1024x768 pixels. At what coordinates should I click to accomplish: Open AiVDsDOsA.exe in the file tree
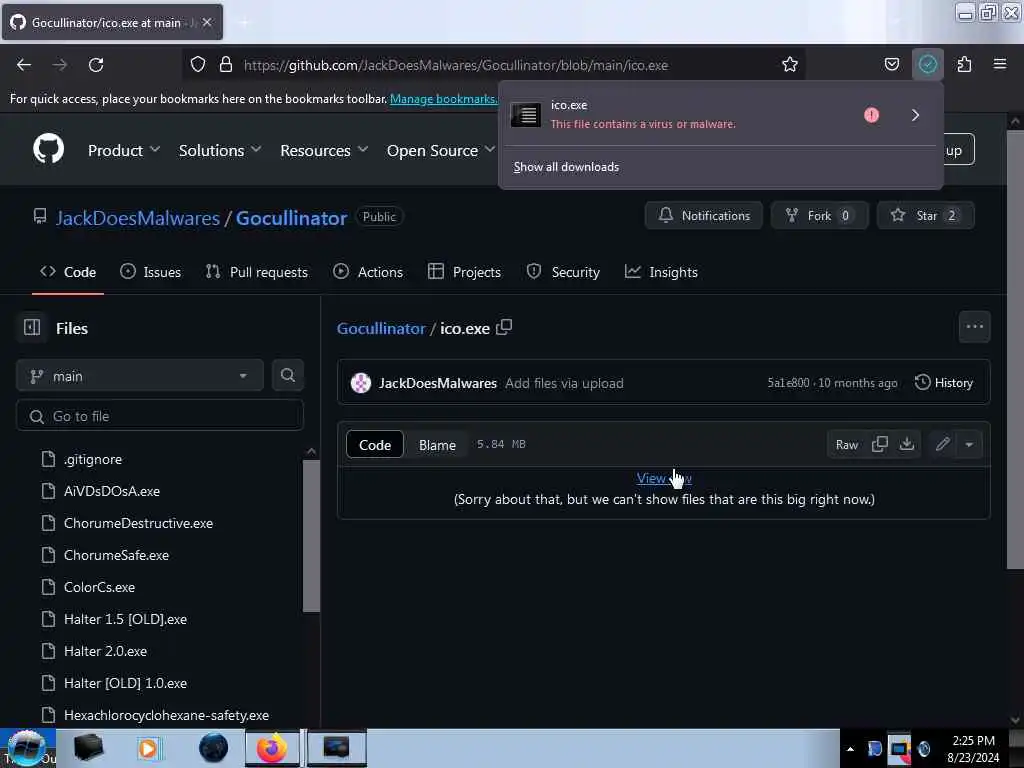point(112,491)
